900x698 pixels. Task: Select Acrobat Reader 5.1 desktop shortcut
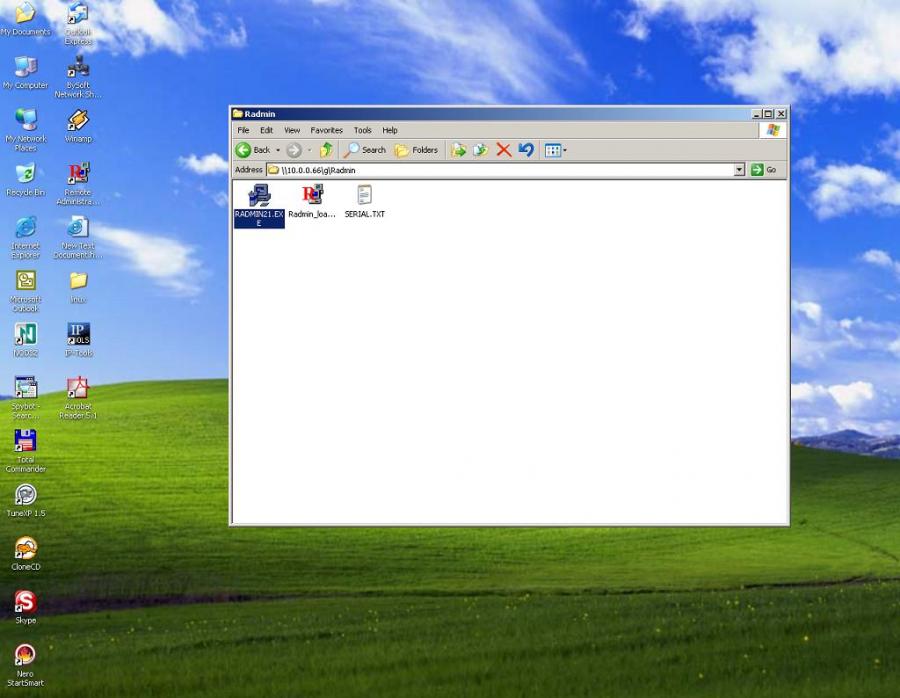(x=78, y=397)
